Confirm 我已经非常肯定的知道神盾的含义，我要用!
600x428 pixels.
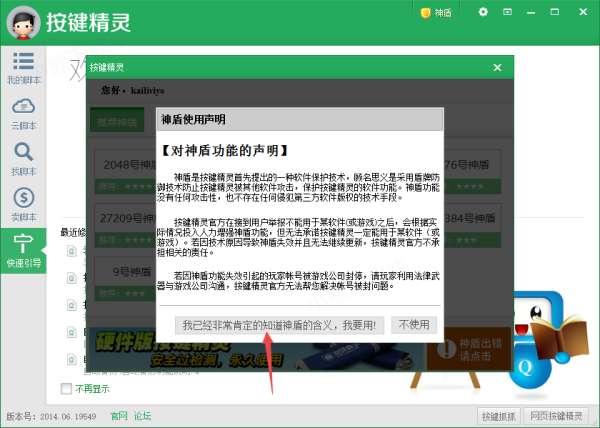coord(279,325)
